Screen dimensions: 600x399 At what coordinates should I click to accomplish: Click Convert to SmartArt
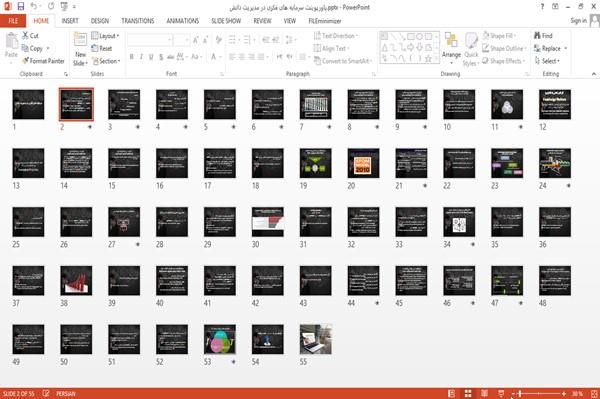click(343, 61)
